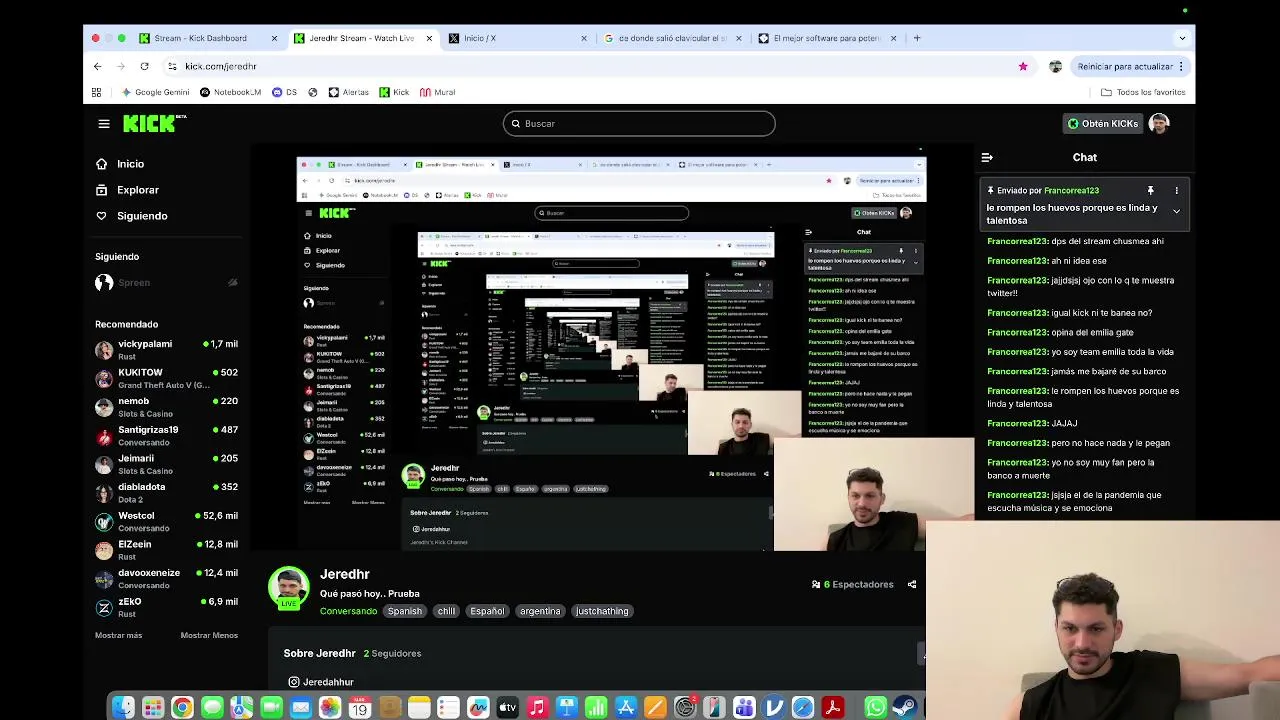The height and width of the screenshot is (720, 1280).
Task: Open pinned message three-dot options
Action: point(1176,190)
